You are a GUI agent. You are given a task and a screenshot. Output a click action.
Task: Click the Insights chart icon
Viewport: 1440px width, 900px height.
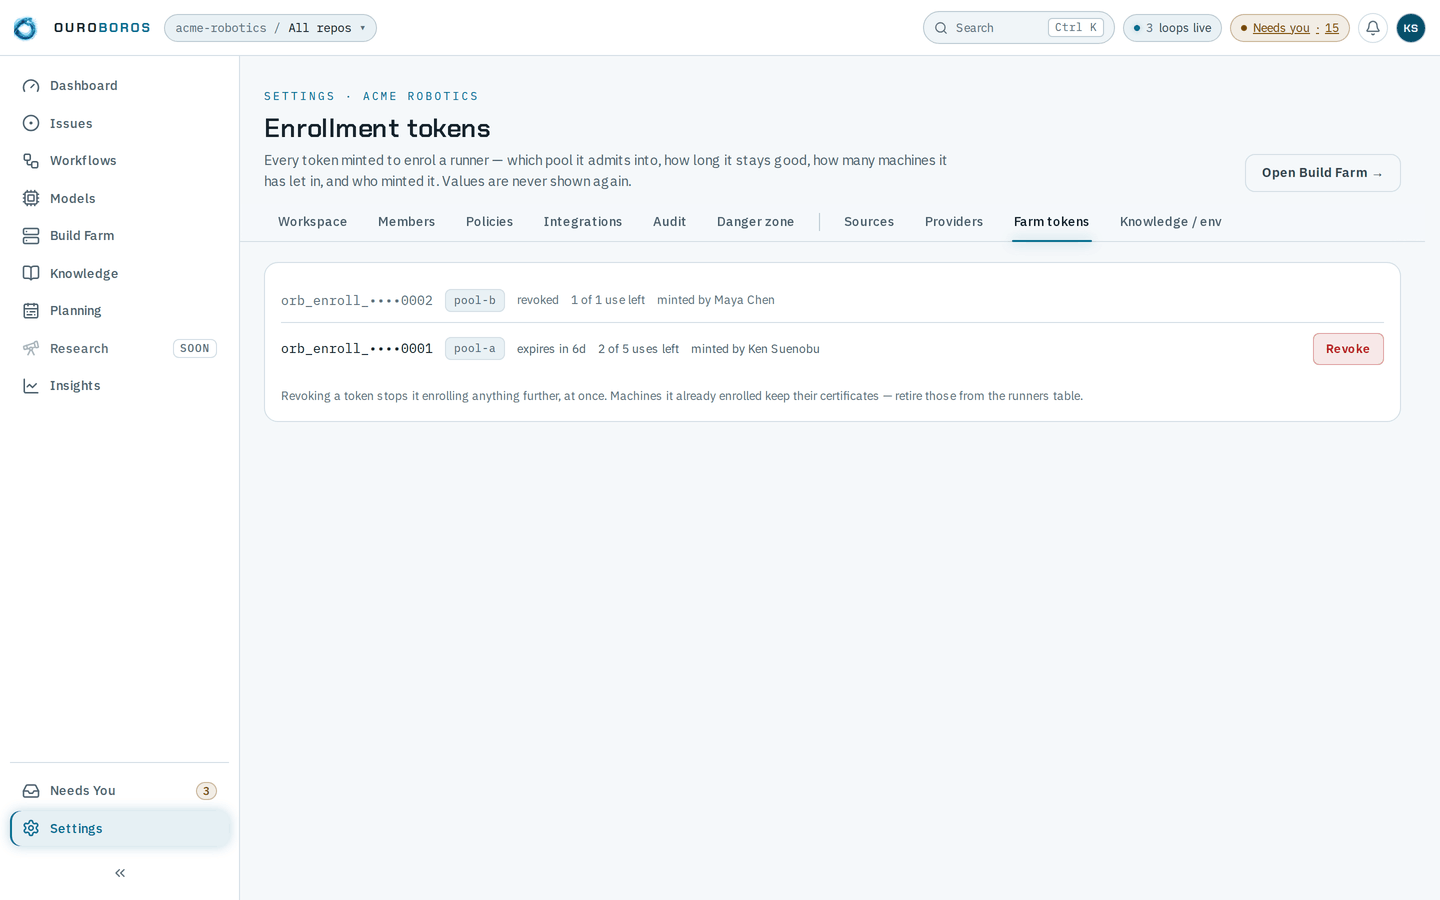[x=31, y=386]
